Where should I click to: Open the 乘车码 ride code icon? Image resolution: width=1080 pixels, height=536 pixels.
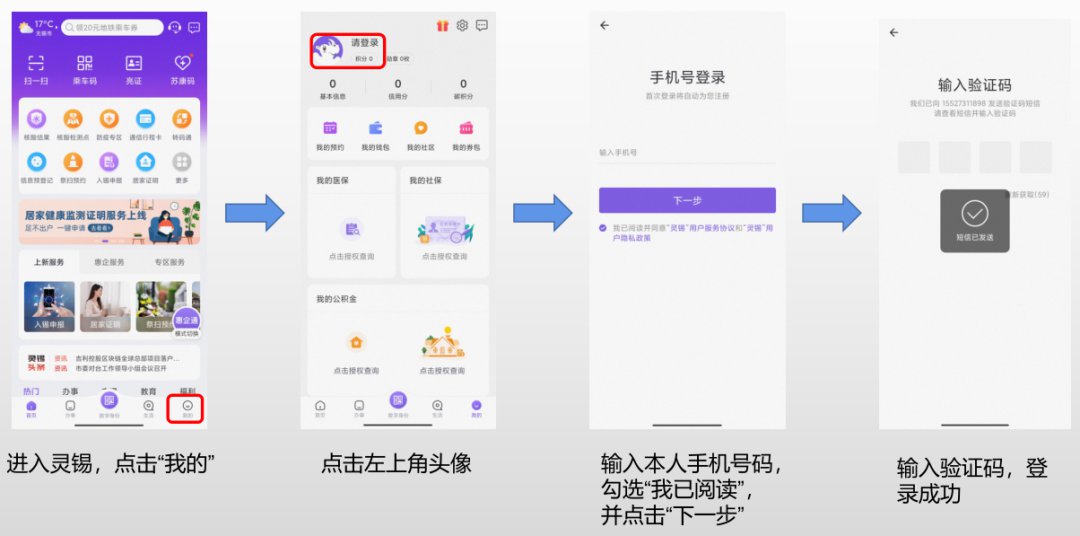pyautogui.click(x=85, y=64)
